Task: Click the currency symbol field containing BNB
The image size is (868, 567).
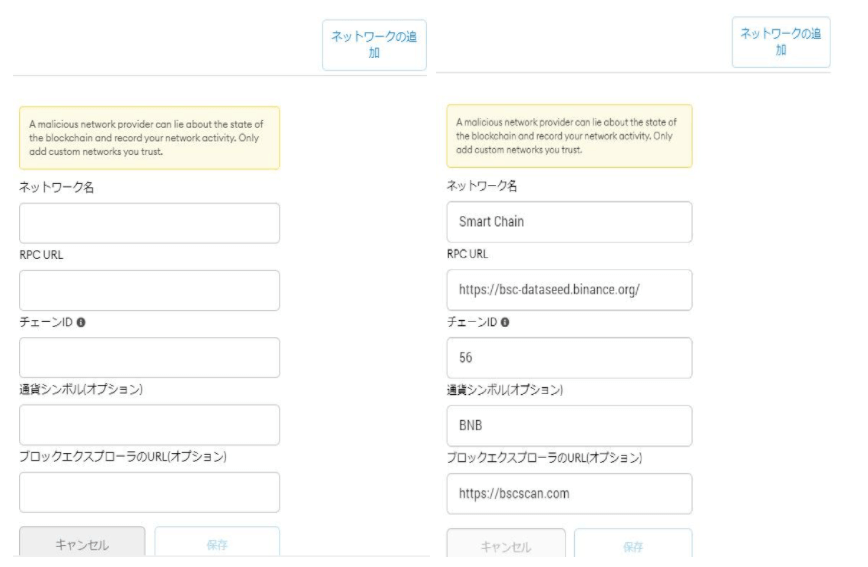Action: 568,425
